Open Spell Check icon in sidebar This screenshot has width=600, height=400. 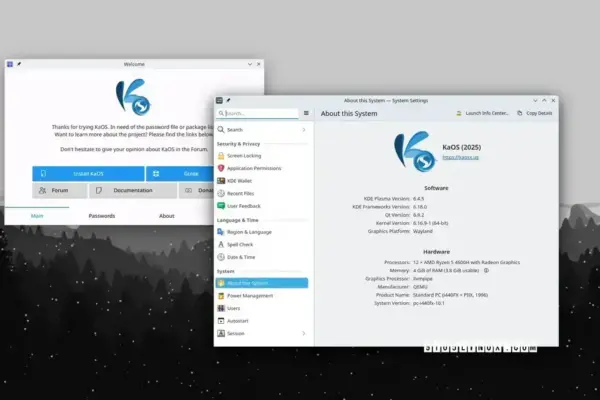221,245
